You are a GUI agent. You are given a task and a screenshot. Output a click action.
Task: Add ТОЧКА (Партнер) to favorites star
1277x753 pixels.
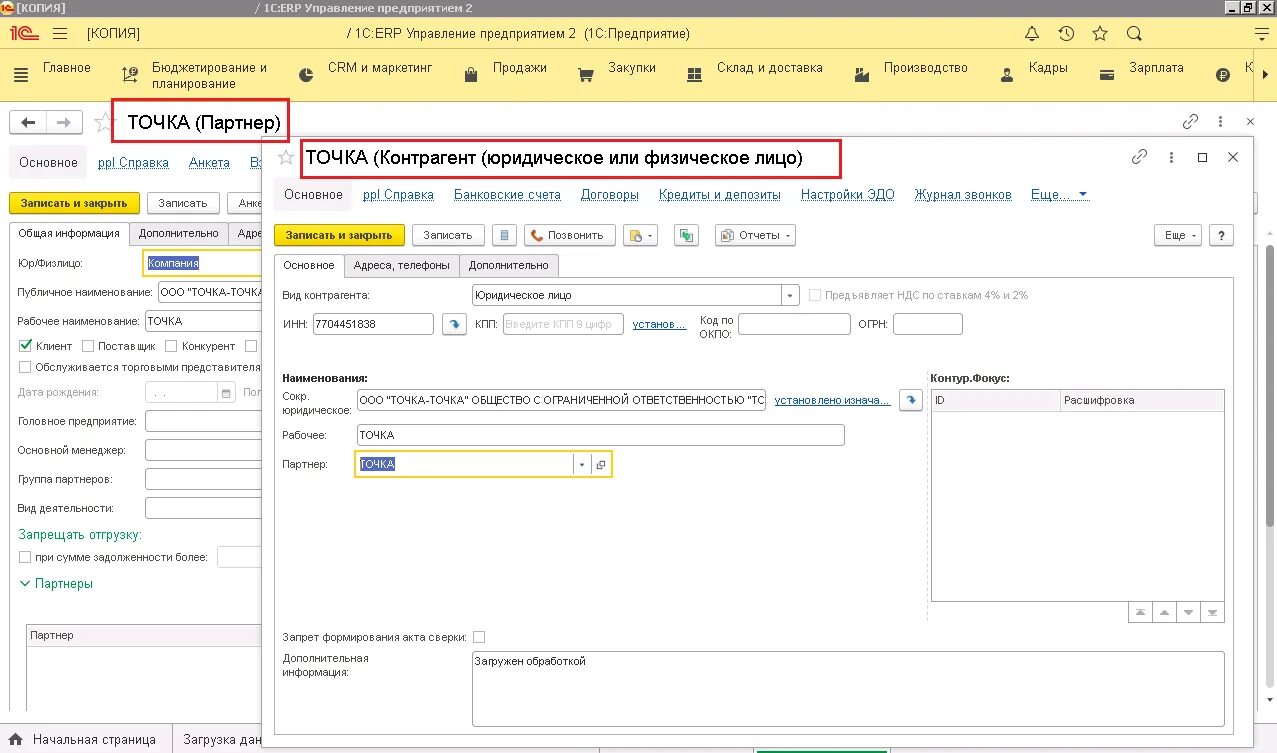(x=102, y=122)
